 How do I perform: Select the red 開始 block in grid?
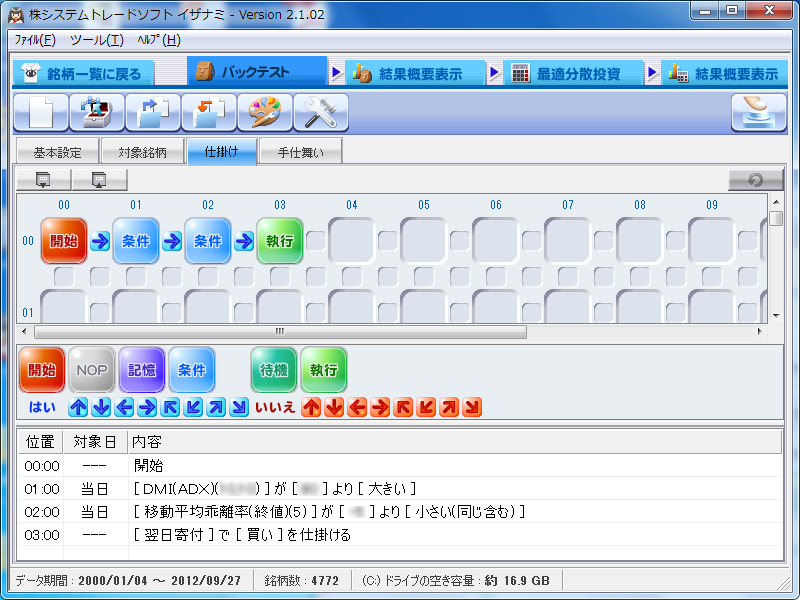pyautogui.click(x=64, y=241)
